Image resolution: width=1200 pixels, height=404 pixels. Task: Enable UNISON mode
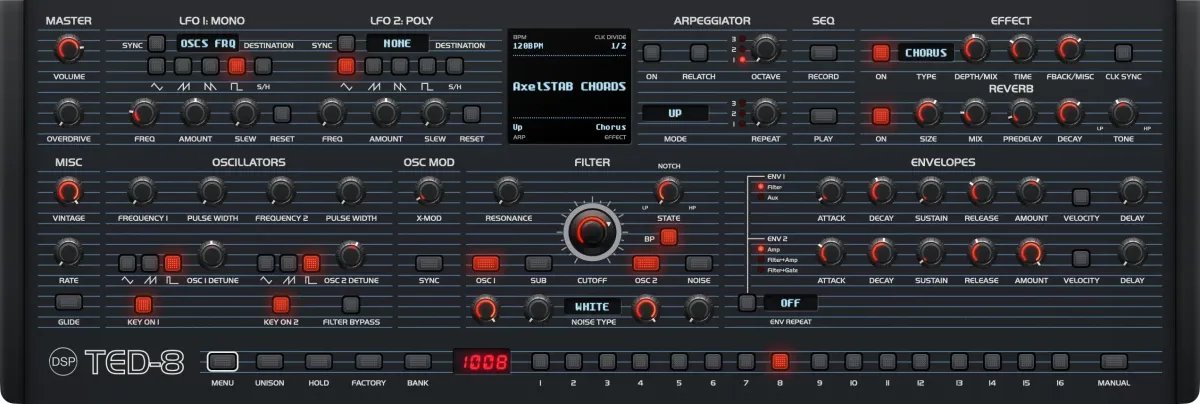tap(269, 361)
